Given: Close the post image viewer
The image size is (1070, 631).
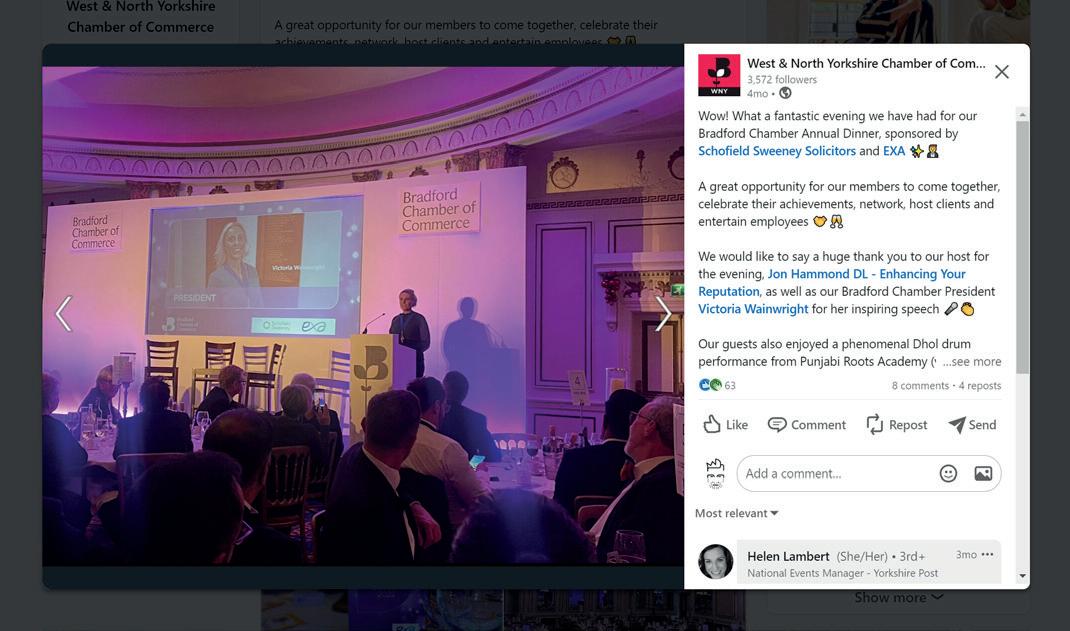Looking at the screenshot, I should [1001, 72].
